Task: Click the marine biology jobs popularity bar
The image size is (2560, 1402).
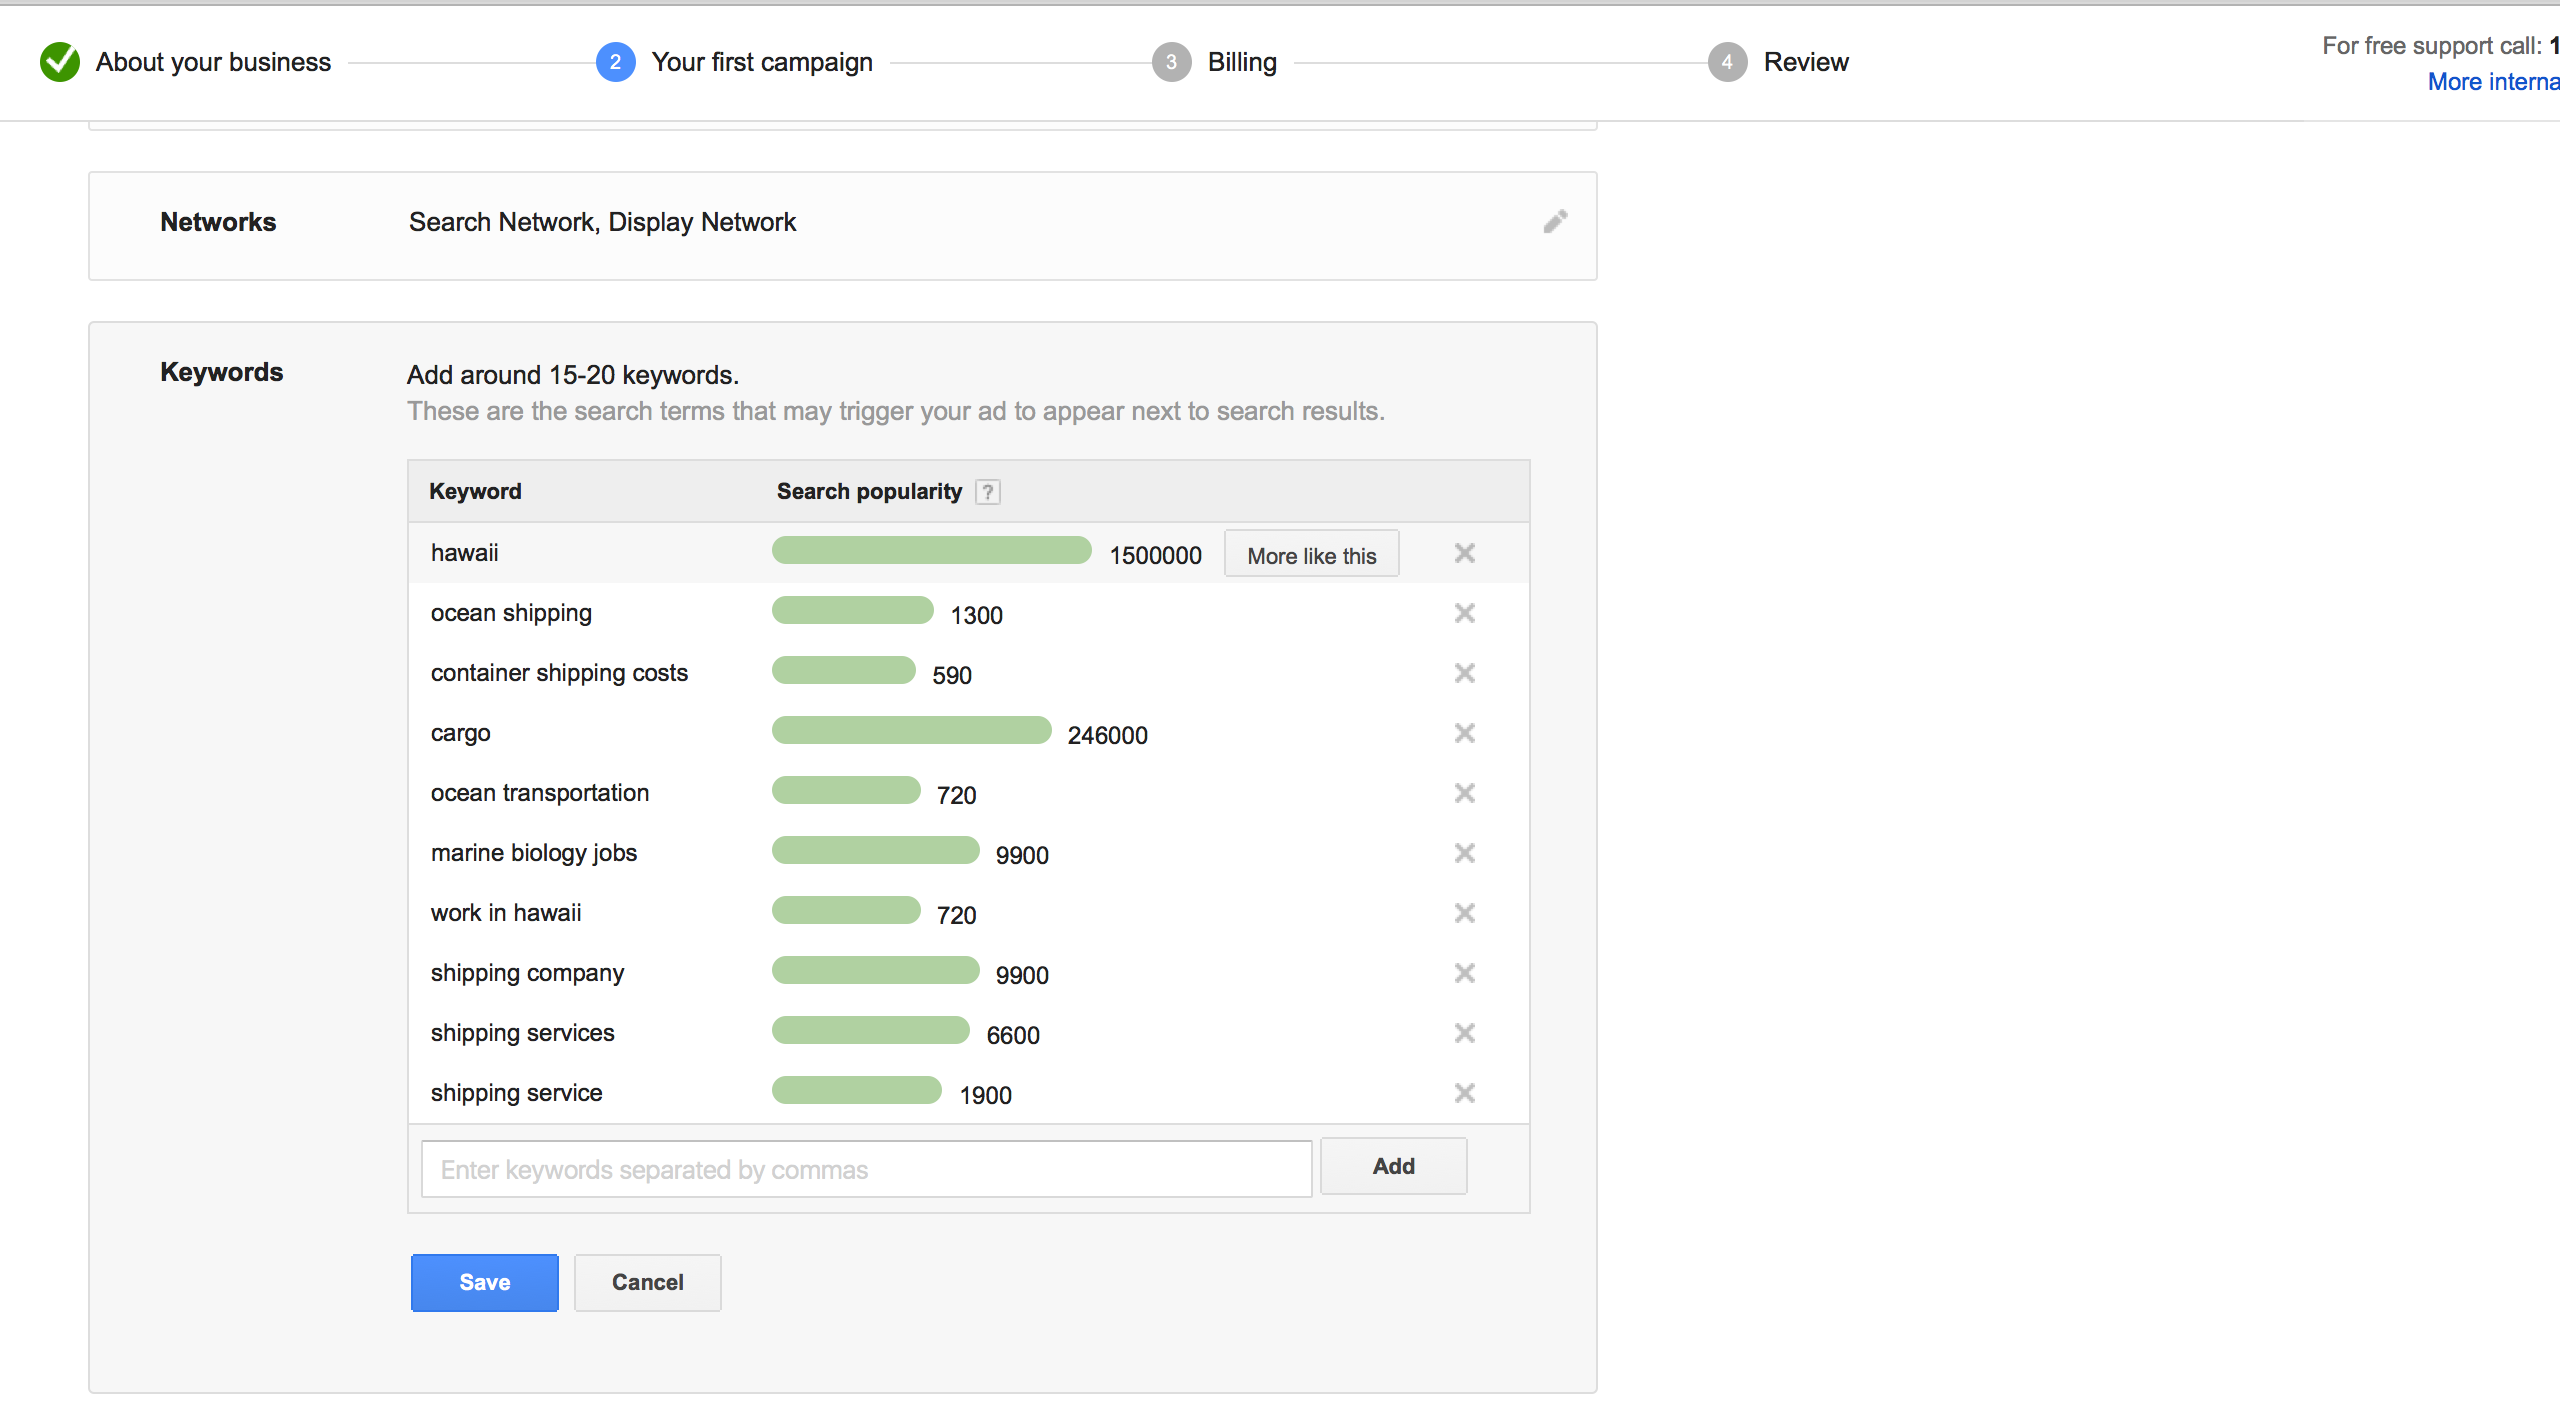Action: (x=875, y=850)
